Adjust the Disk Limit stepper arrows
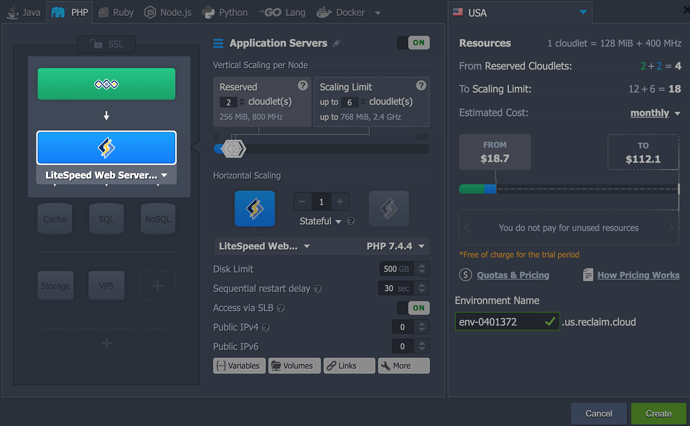The height and width of the screenshot is (426, 690). 422,268
